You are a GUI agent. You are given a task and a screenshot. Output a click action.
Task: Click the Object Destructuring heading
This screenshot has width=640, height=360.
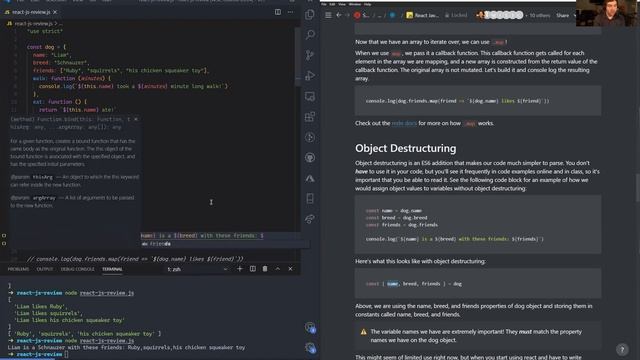(x=405, y=148)
